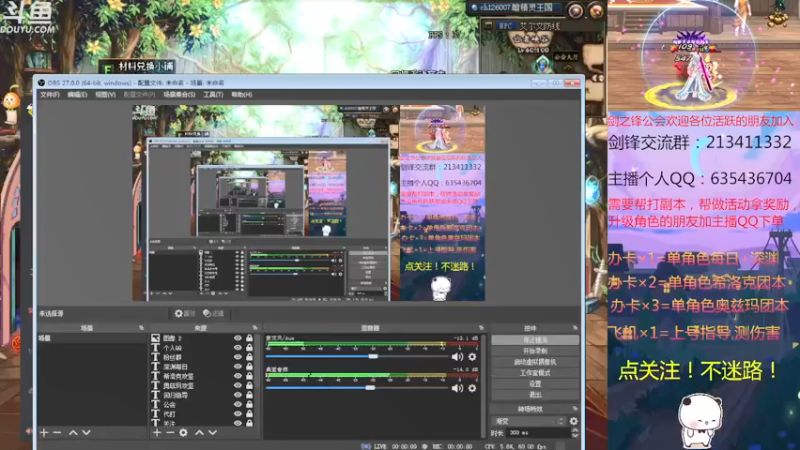The image size is (800, 450).
Task: Move source down in sources panel
Action: click(x=213, y=433)
